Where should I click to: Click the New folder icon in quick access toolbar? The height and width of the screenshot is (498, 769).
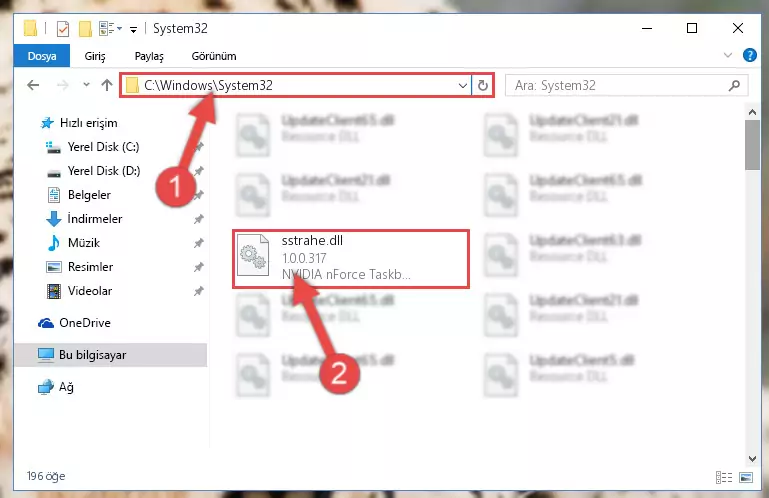tap(85, 29)
